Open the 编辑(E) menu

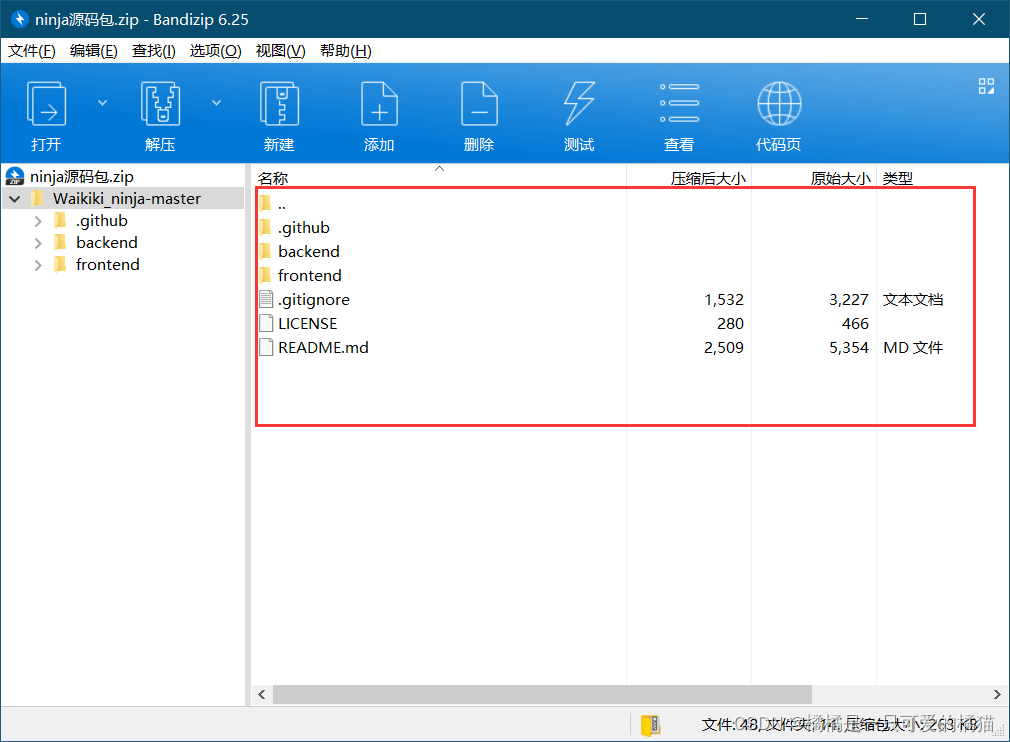tap(93, 51)
